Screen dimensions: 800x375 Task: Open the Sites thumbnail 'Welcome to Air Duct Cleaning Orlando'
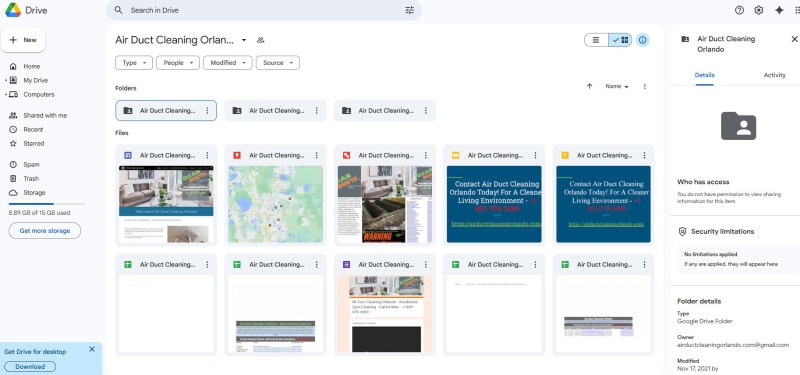point(166,204)
